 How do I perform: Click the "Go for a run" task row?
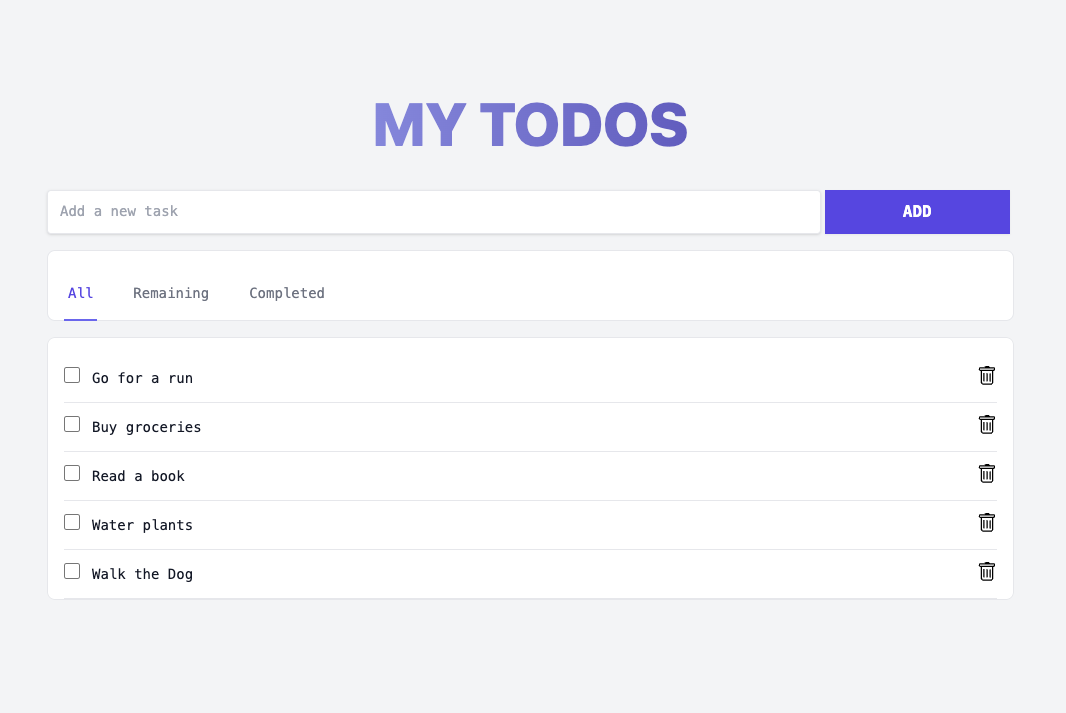(143, 378)
